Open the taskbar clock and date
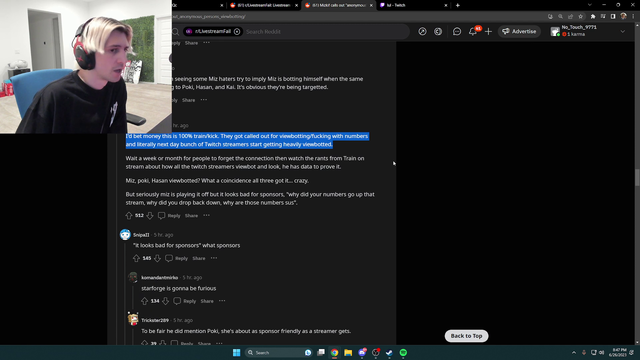 (619, 353)
